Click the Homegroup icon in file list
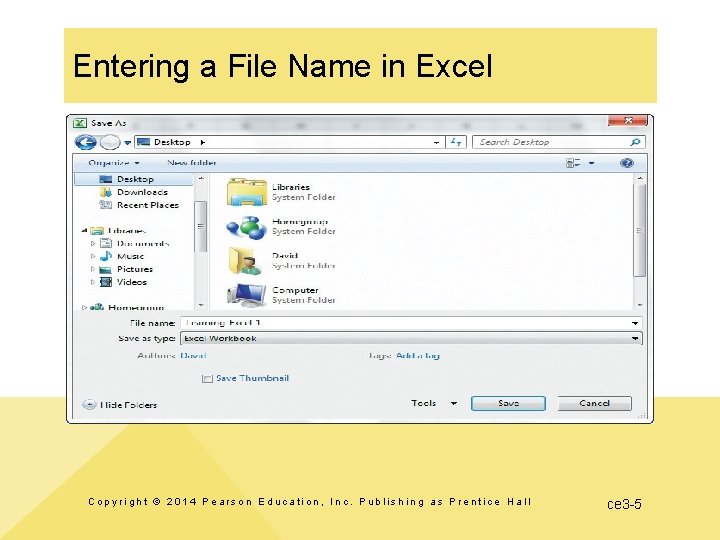This screenshot has height=540, width=720. tap(247, 227)
